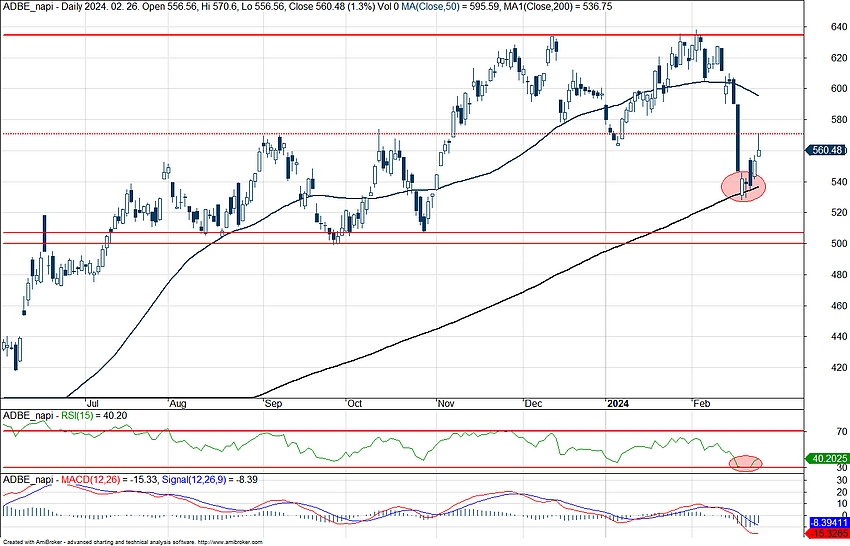Click the red -15.3265 MACD value tag
This screenshot has height=546, width=850.
click(x=827, y=534)
